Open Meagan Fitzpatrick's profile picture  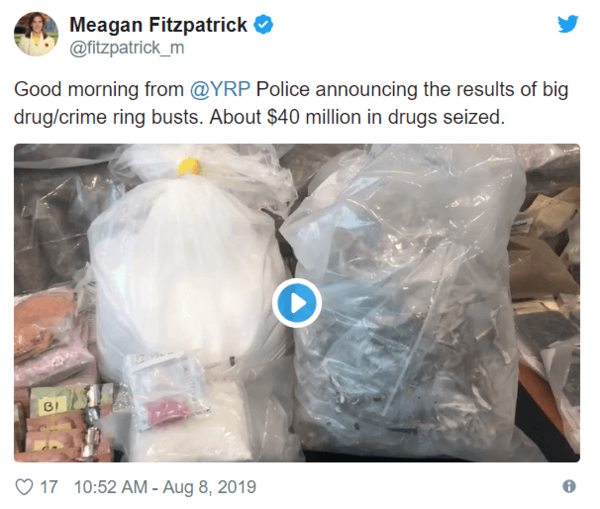[x=36, y=34]
